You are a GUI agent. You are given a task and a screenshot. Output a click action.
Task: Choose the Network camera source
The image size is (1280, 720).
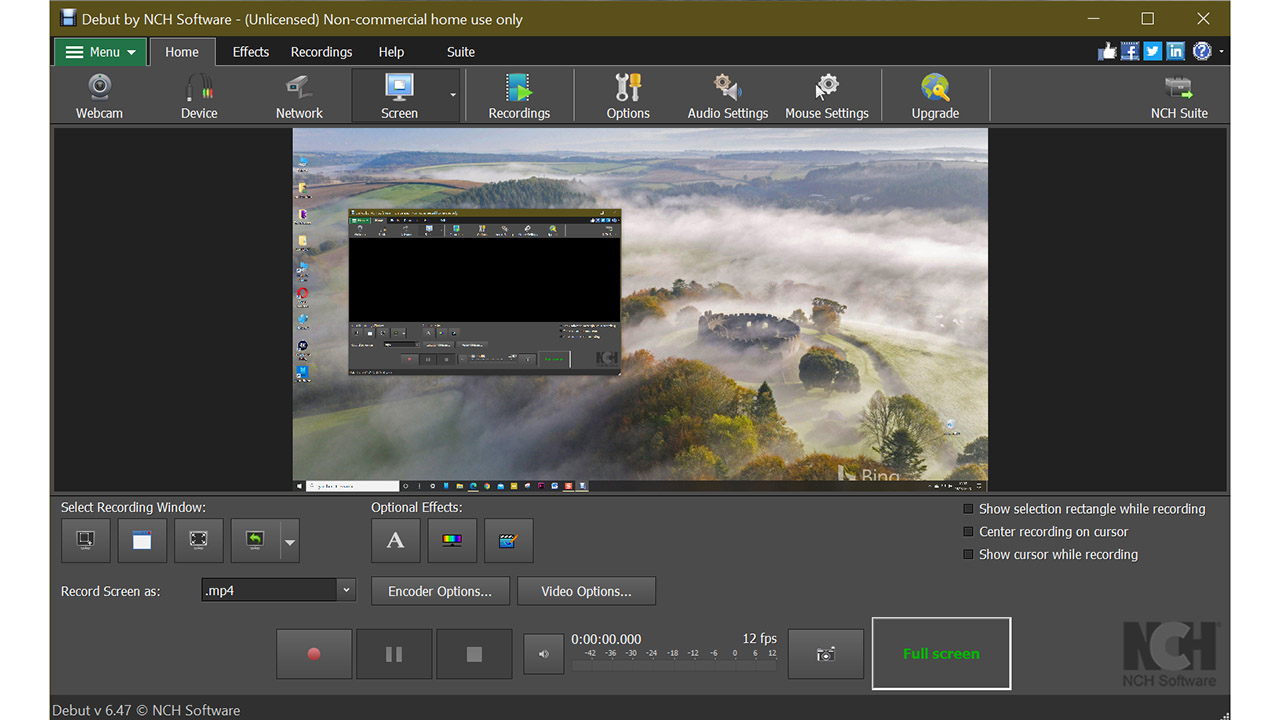299,96
